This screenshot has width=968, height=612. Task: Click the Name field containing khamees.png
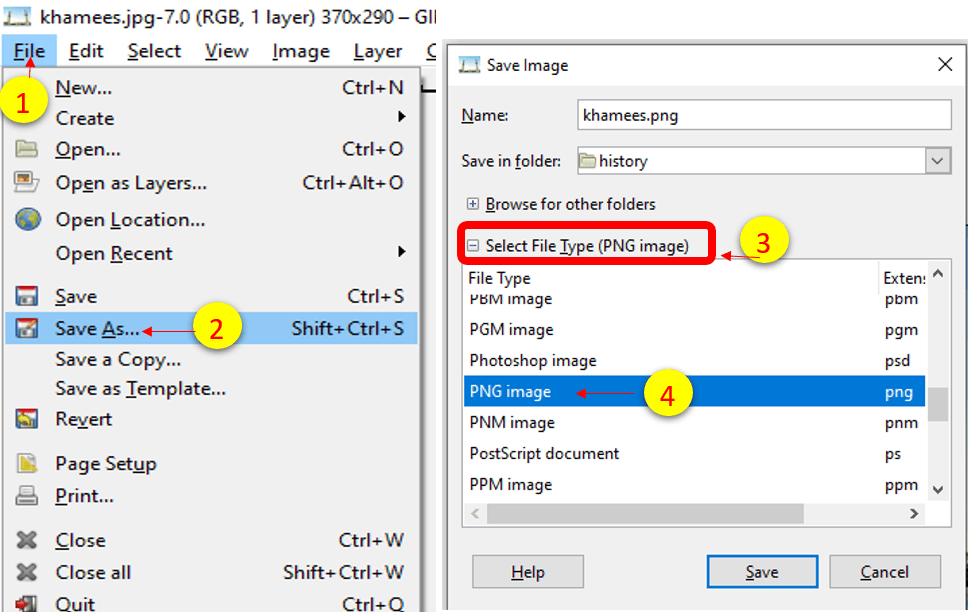point(764,115)
